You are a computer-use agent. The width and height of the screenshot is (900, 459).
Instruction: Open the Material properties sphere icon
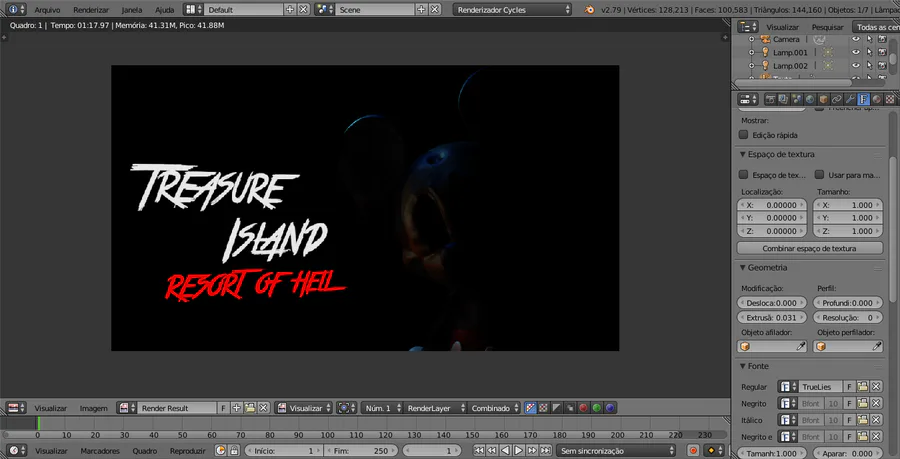(876, 99)
